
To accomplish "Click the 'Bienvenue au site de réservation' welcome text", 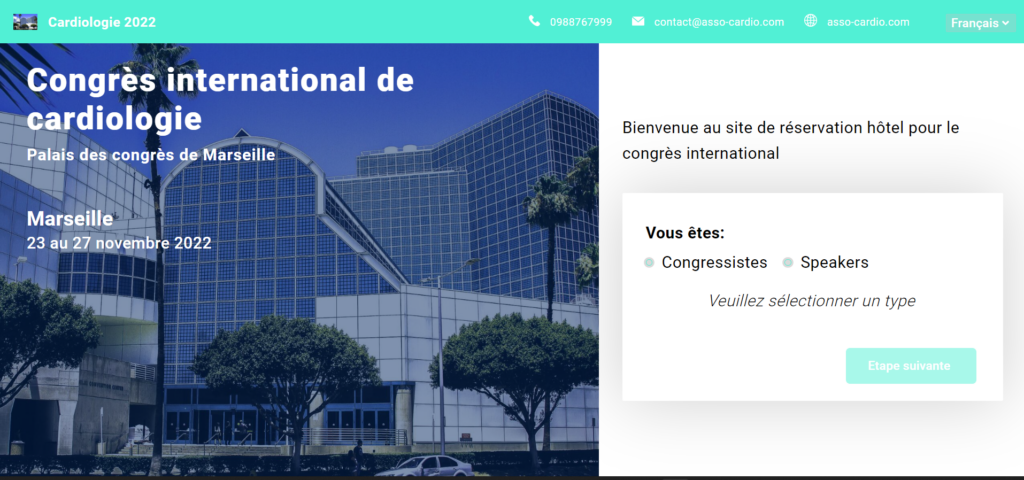I will 791,140.
